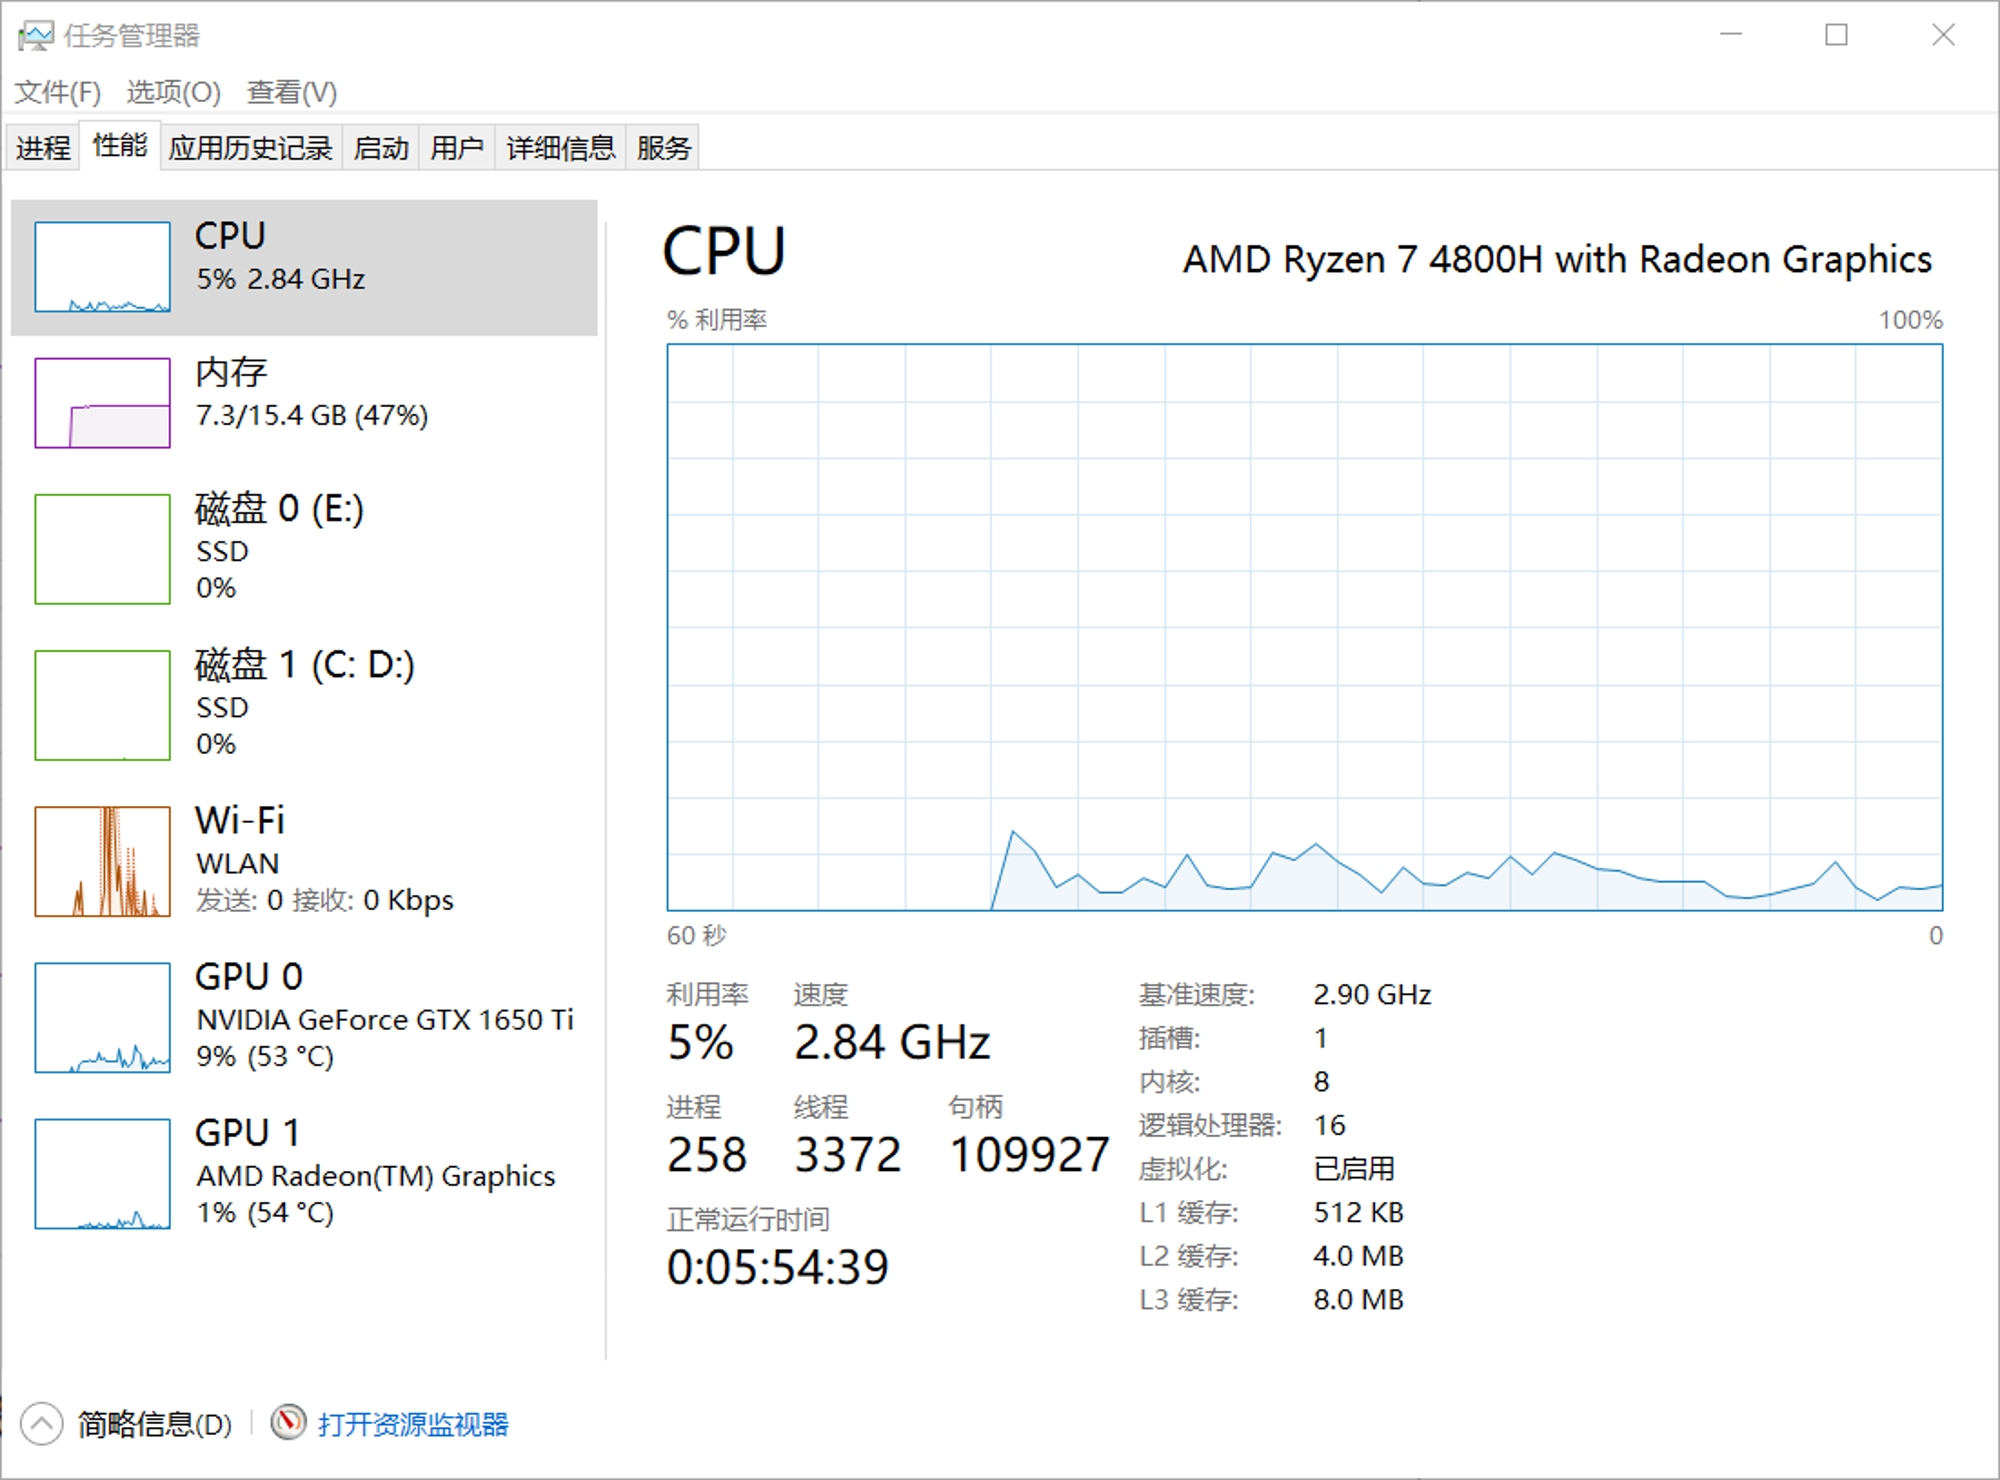The width and height of the screenshot is (2000, 1480).
Task: Open the 文件(F) menu
Action: point(58,92)
